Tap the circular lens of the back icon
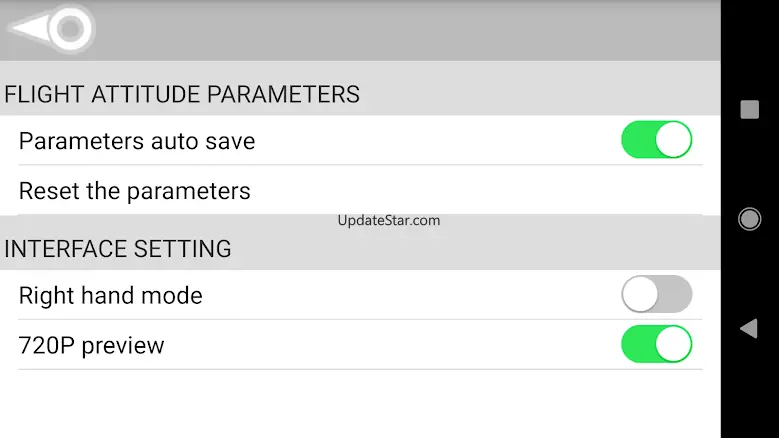Viewport: 779px width, 438px height. 70,28
